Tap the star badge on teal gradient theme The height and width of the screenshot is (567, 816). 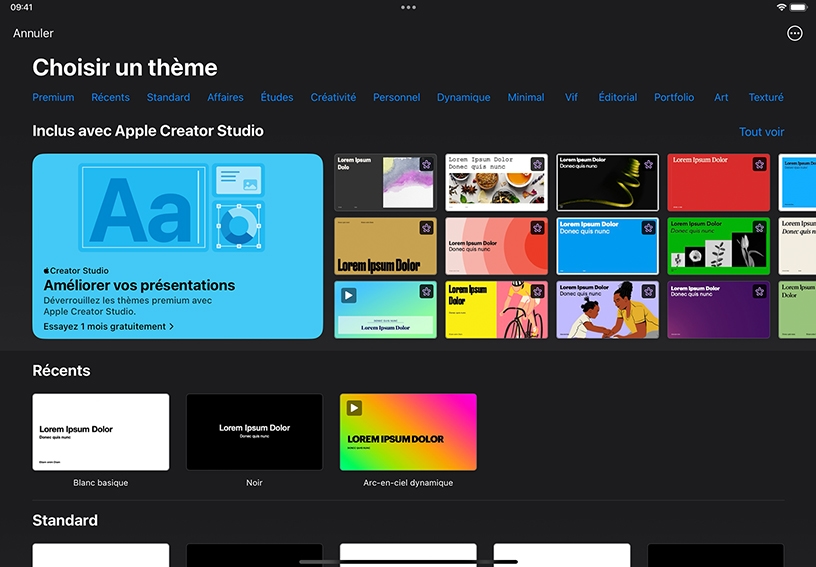tap(426, 291)
